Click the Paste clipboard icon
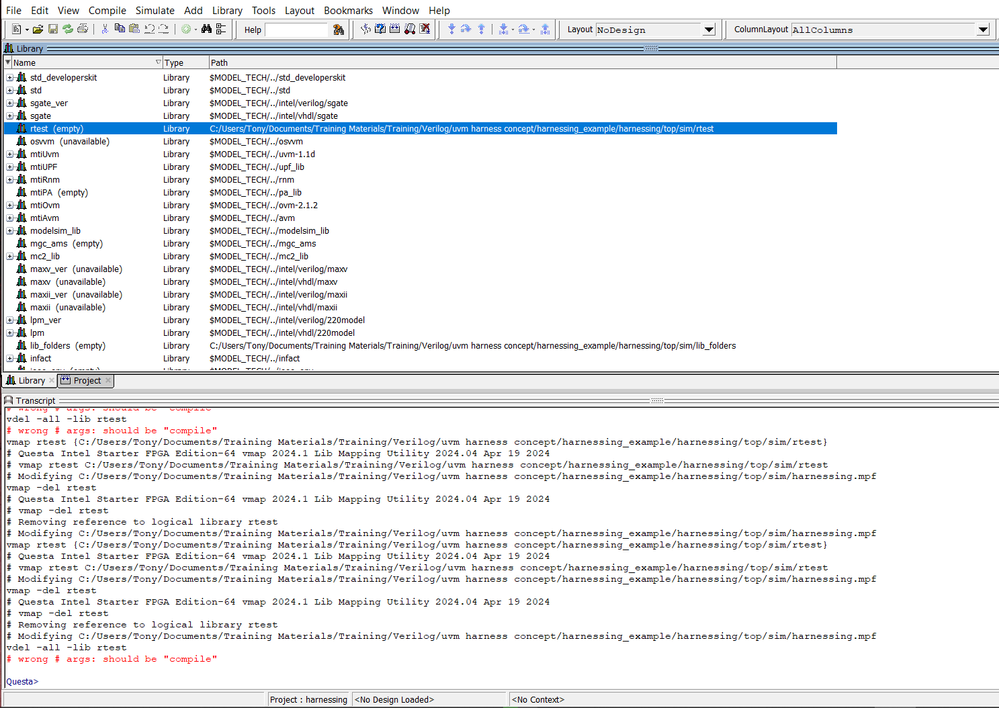Viewport: 999px width, 708px height. click(x=134, y=30)
